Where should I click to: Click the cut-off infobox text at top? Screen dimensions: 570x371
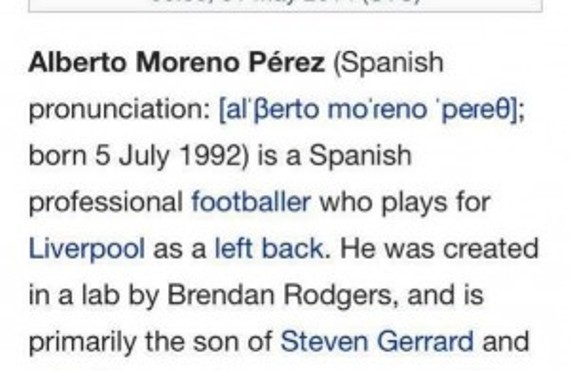pos(285,1)
